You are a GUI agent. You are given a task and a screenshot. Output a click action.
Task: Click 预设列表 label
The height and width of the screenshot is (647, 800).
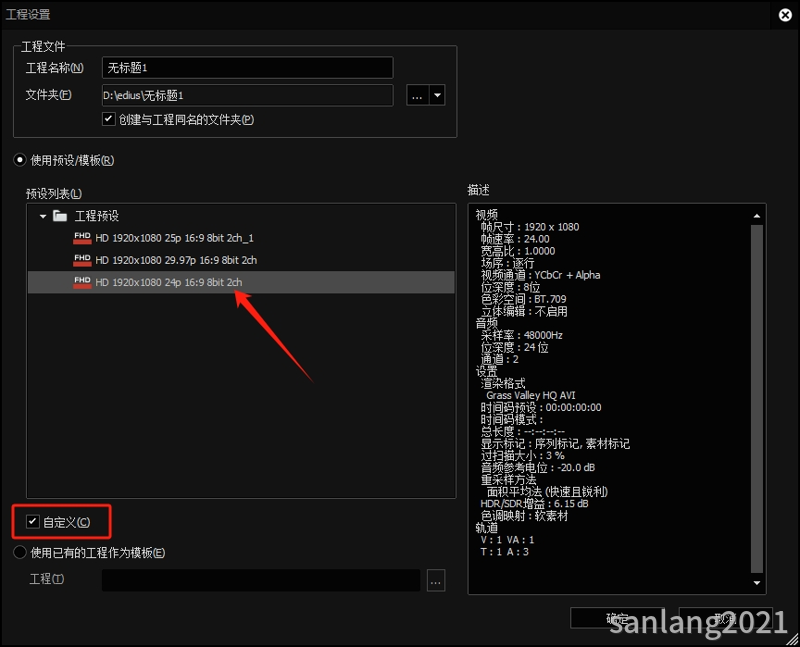tap(54, 194)
